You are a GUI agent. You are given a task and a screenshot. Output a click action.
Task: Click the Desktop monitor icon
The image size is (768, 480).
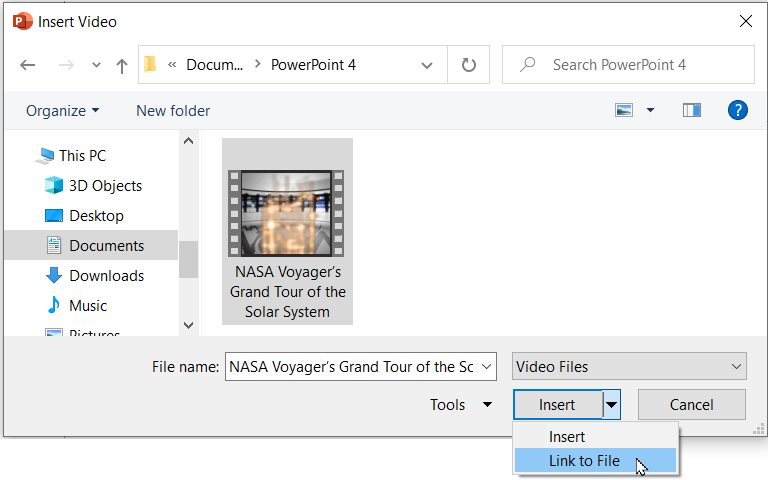pyautogui.click(x=54, y=216)
